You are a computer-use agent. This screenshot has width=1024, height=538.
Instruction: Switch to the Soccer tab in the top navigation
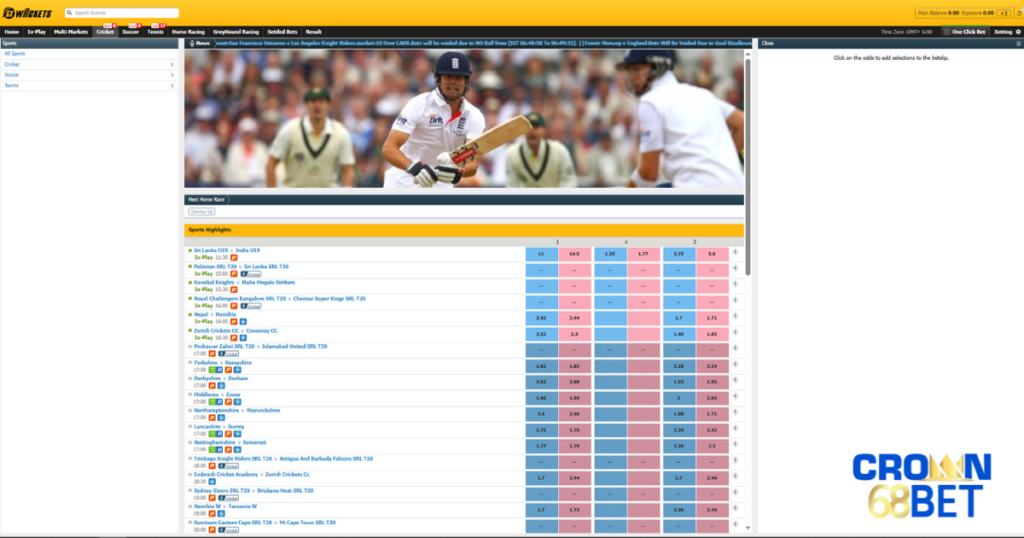click(130, 31)
